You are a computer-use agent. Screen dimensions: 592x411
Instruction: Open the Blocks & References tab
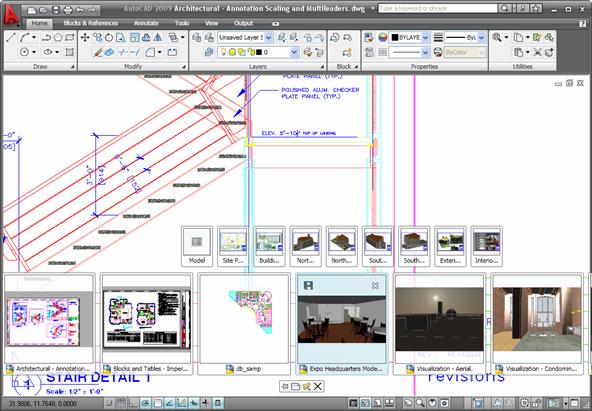pyautogui.click(x=91, y=23)
